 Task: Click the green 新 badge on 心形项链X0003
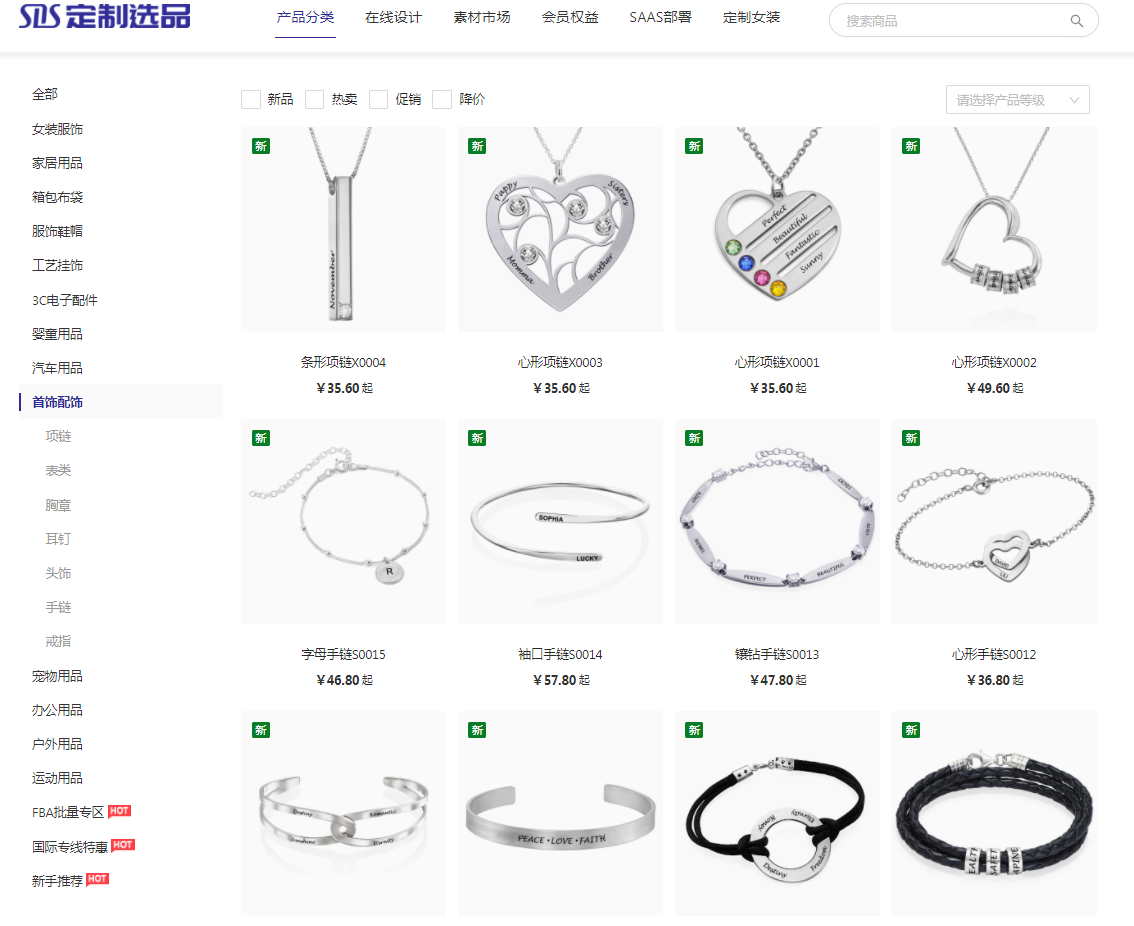pyautogui.click(x=477, y=146)
